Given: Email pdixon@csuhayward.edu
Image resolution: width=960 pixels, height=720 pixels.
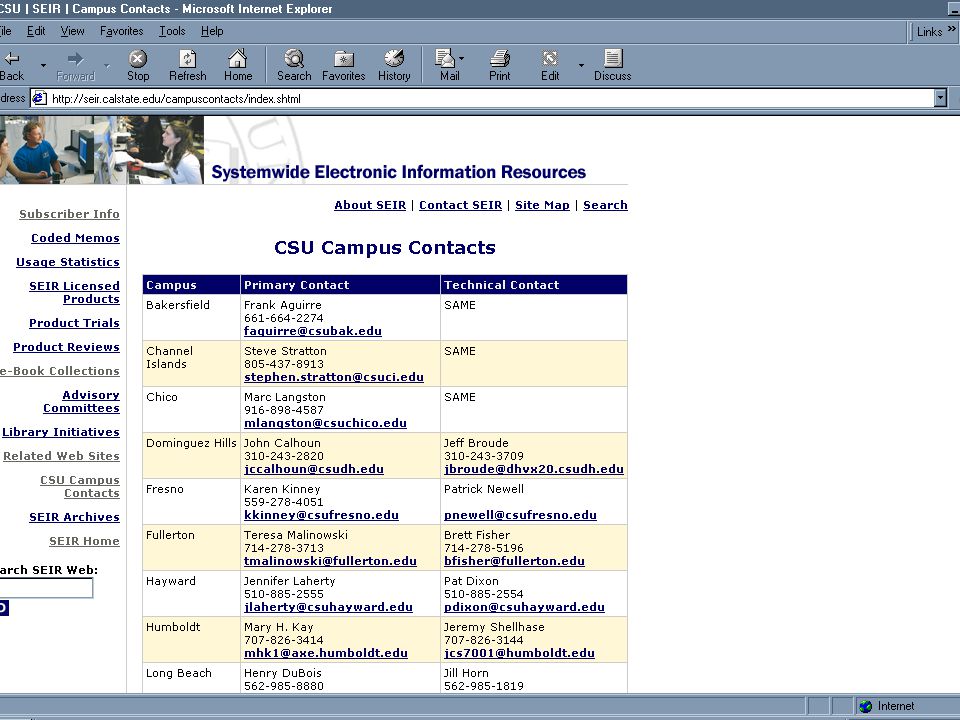Looking at the screenshot, I should tap(524, 607).
